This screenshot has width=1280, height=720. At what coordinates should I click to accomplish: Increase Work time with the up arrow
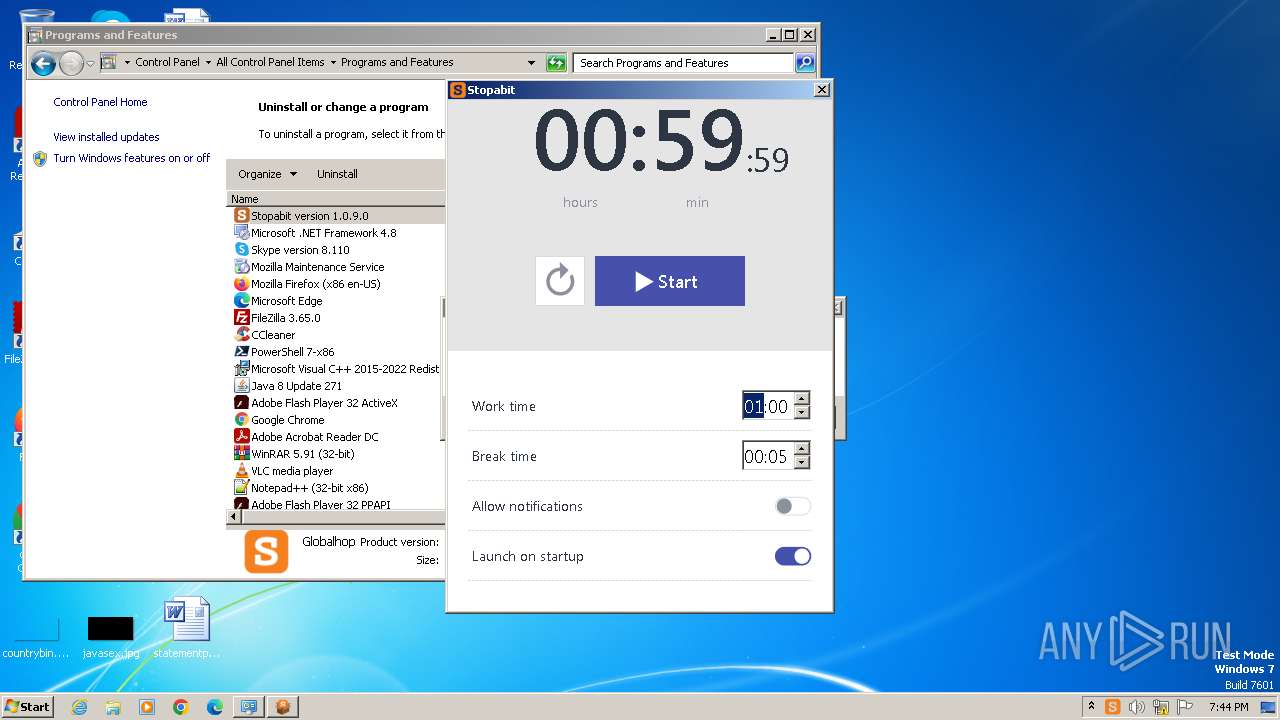tap(801, 399)
